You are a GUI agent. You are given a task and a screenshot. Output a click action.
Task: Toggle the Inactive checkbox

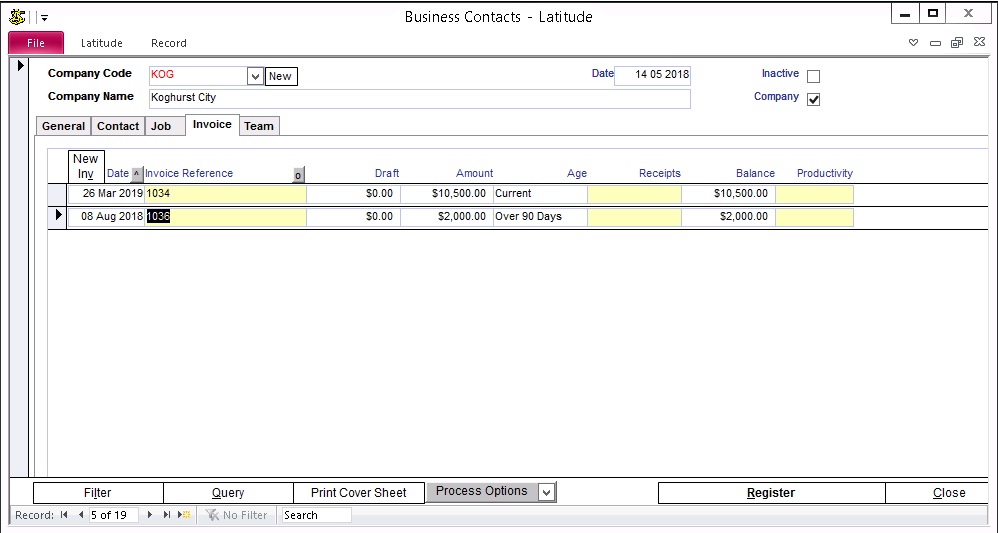tap(813, 76)
